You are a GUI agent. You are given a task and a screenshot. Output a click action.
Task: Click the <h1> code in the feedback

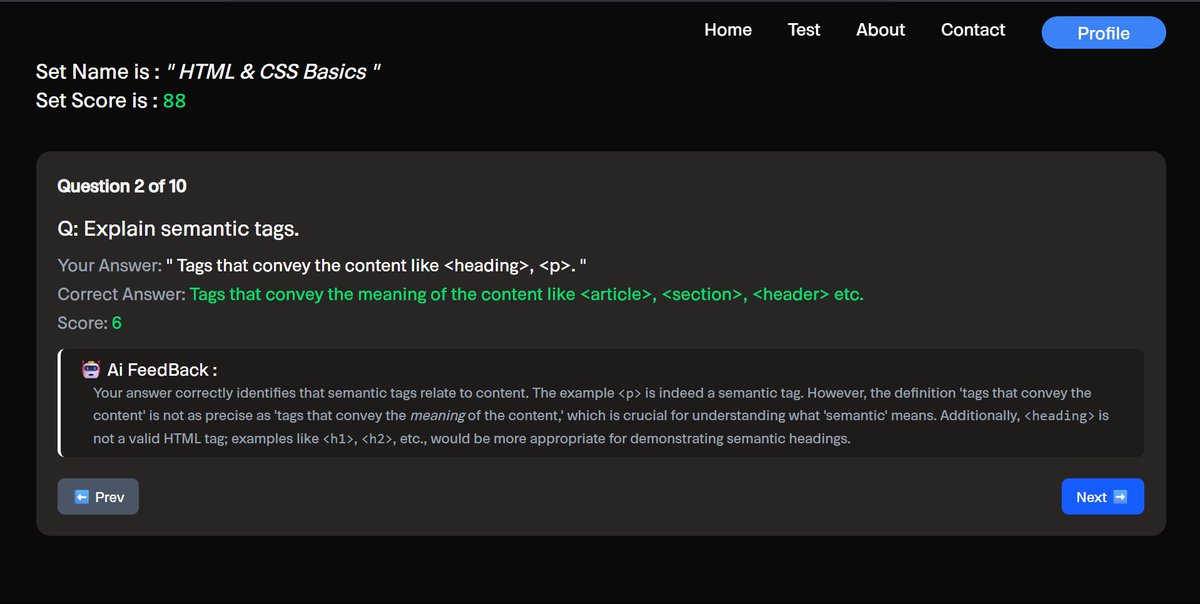point(337,438)
